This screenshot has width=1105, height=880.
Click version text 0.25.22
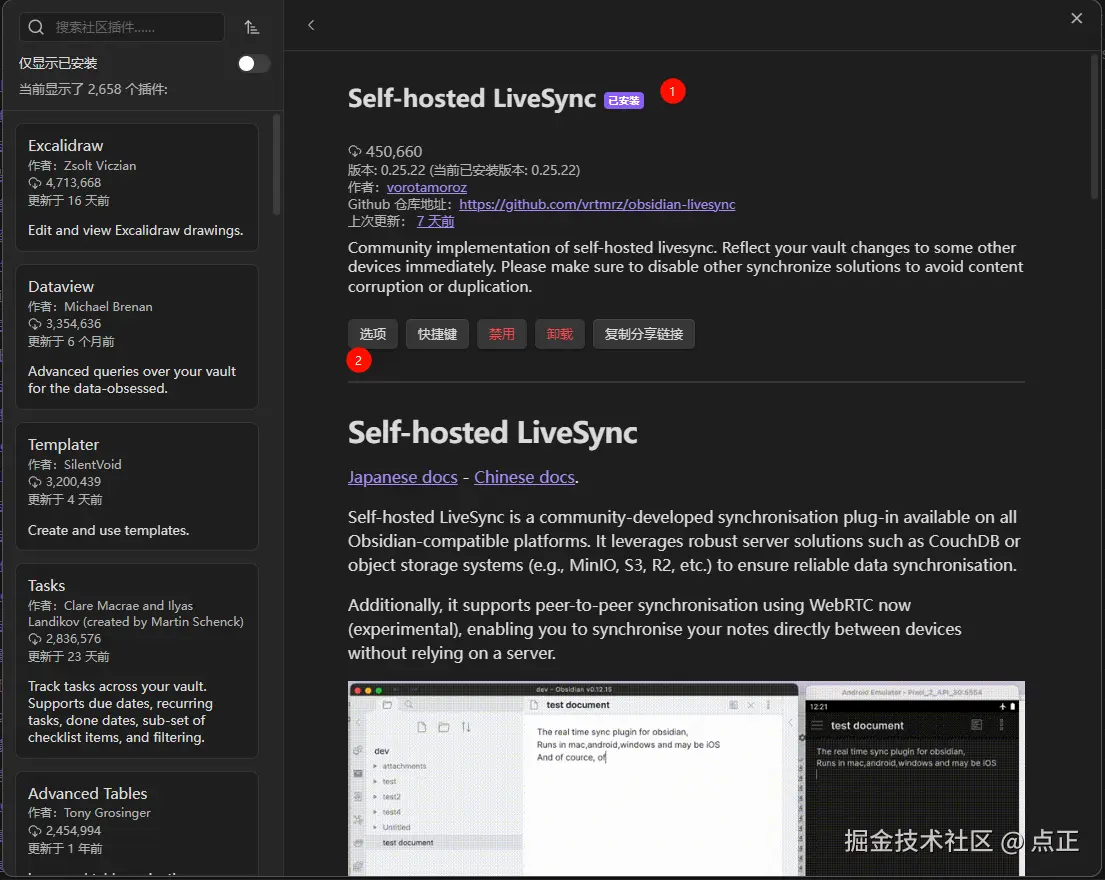402,170
